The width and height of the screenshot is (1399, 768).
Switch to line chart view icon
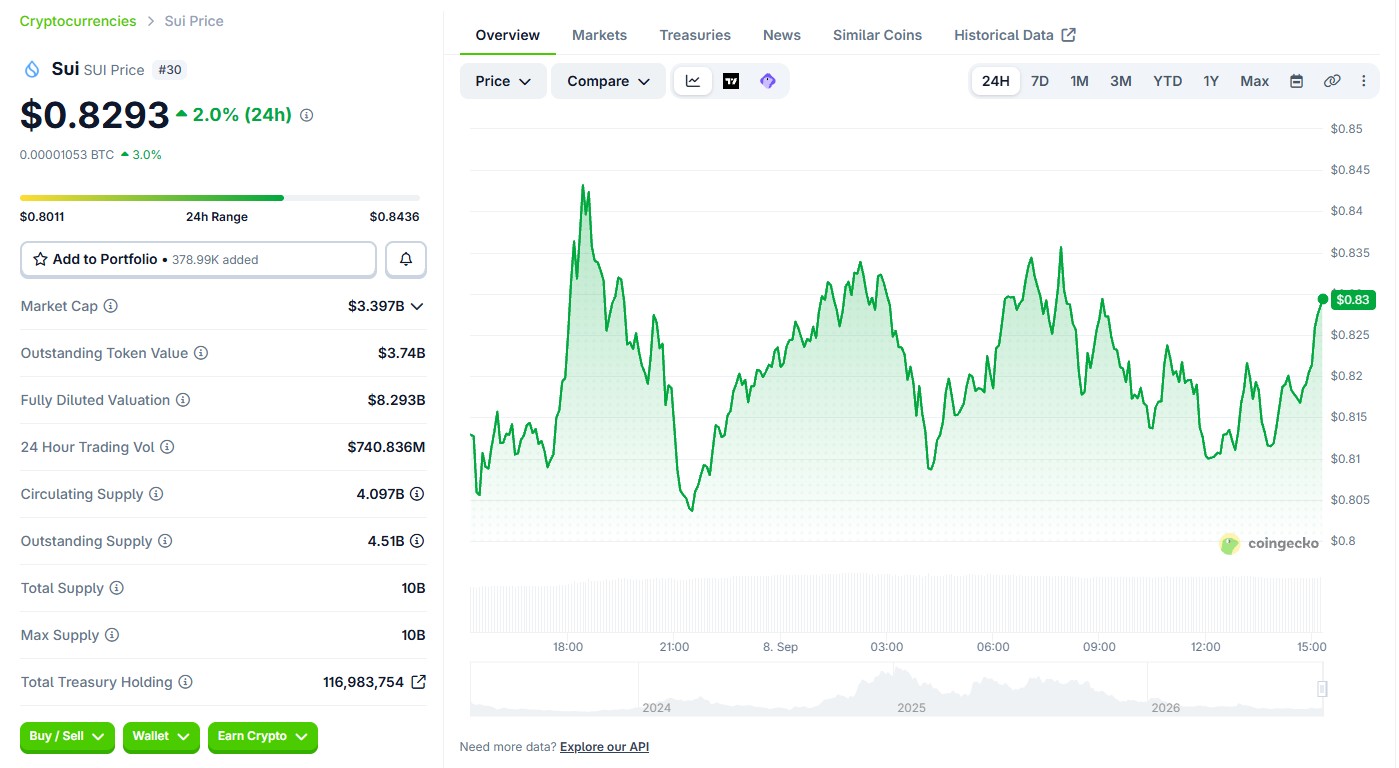pos(693,81)
